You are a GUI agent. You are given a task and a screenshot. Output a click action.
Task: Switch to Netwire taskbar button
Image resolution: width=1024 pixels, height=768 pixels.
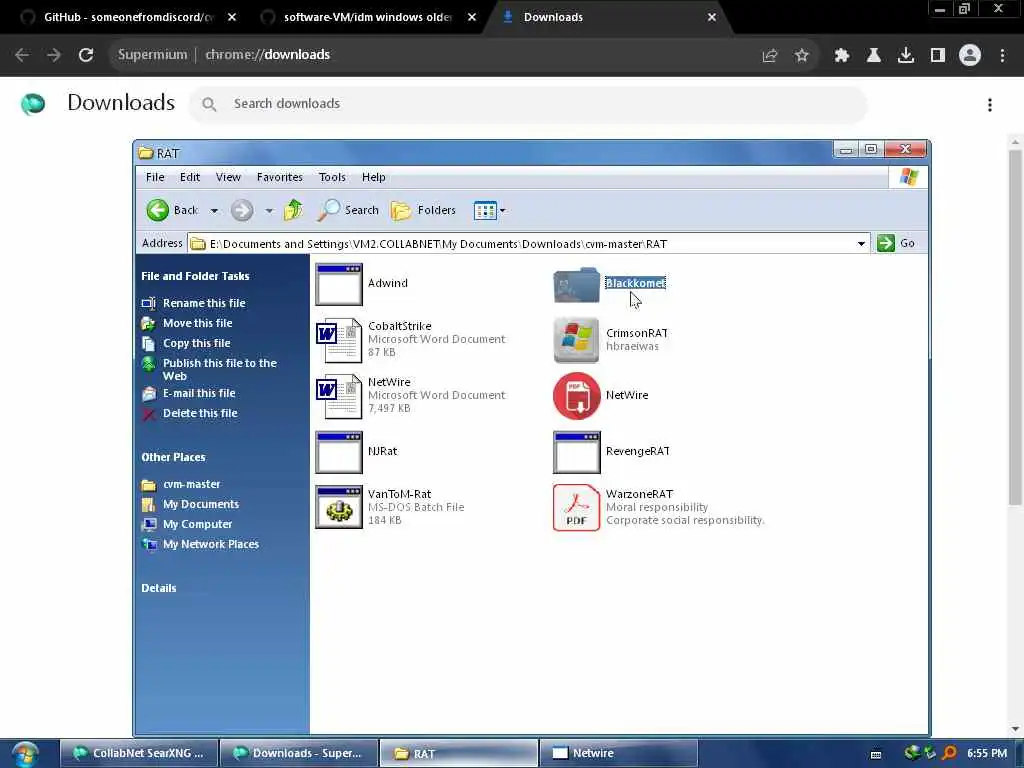[x=617, y=753]
